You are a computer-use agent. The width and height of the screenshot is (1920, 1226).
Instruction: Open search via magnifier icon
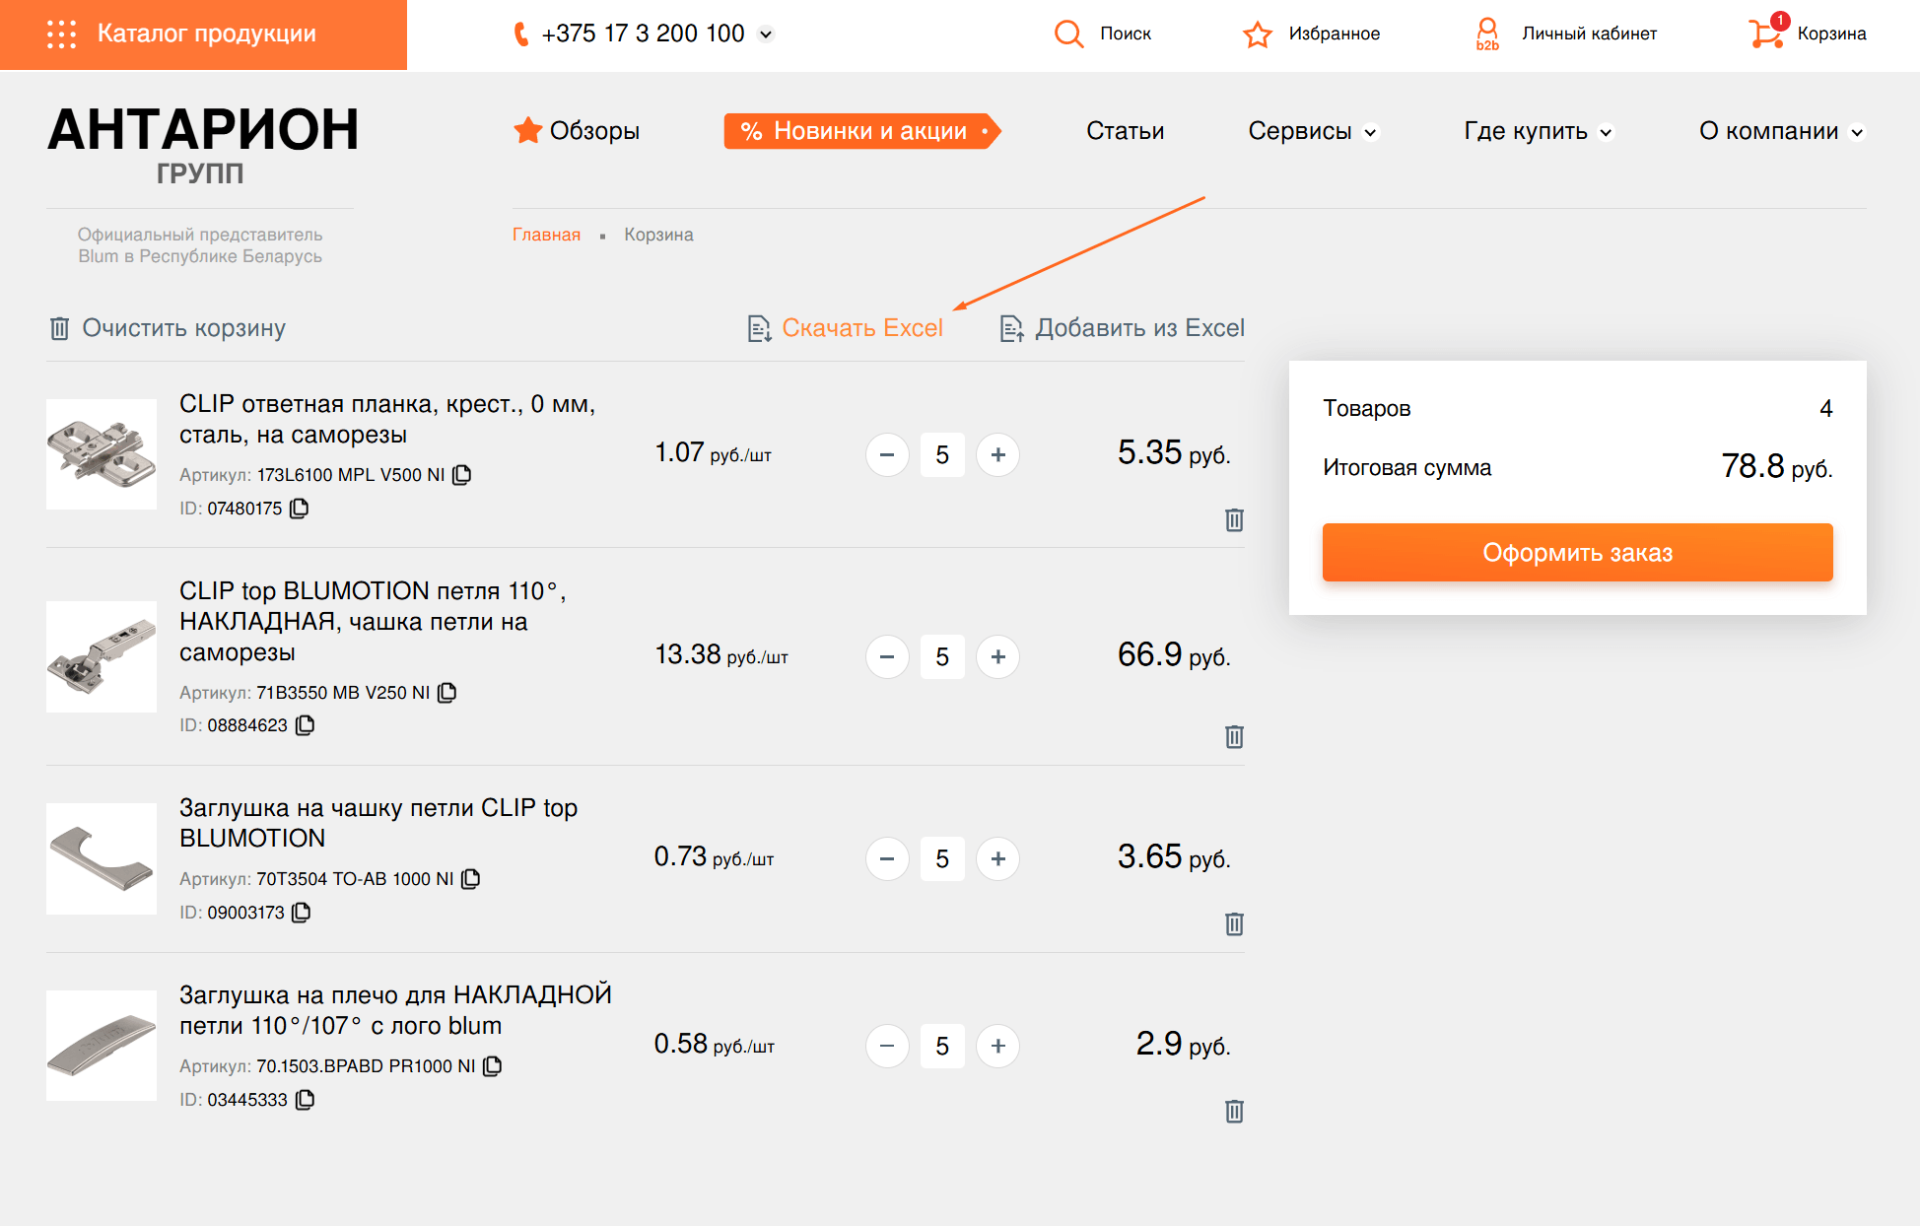coord(1068,34)
